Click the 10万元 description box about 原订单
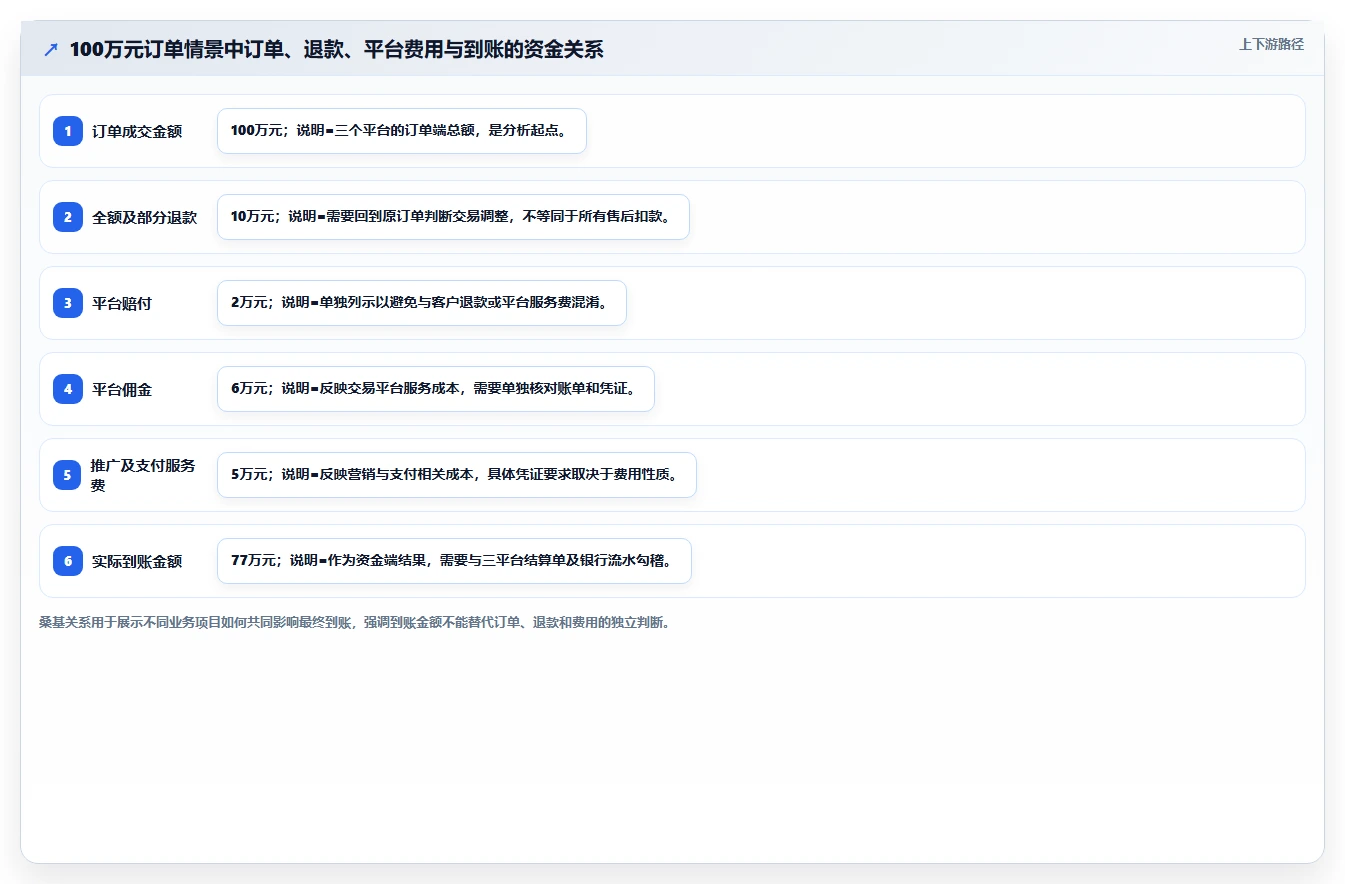 tap(453, 217)
